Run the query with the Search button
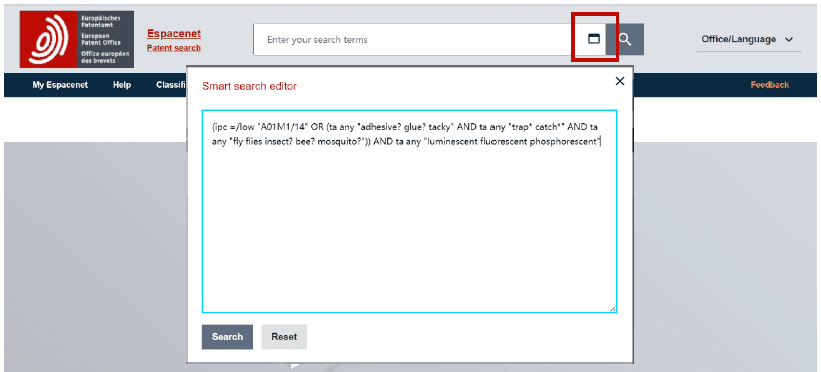 click(227, 337)
